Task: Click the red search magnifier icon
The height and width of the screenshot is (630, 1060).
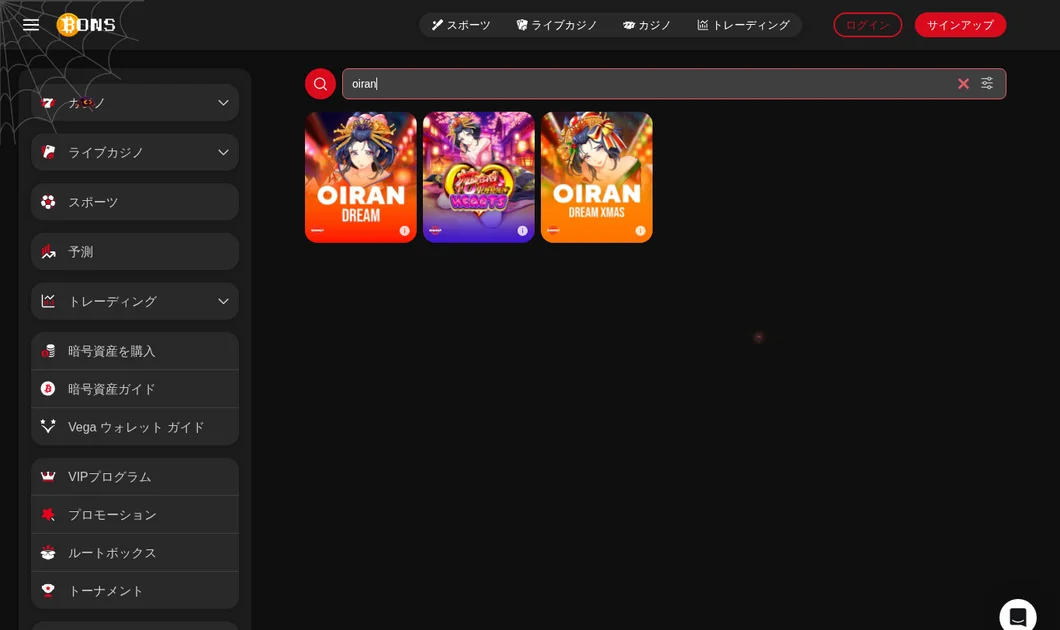Action: click(320, 84)
